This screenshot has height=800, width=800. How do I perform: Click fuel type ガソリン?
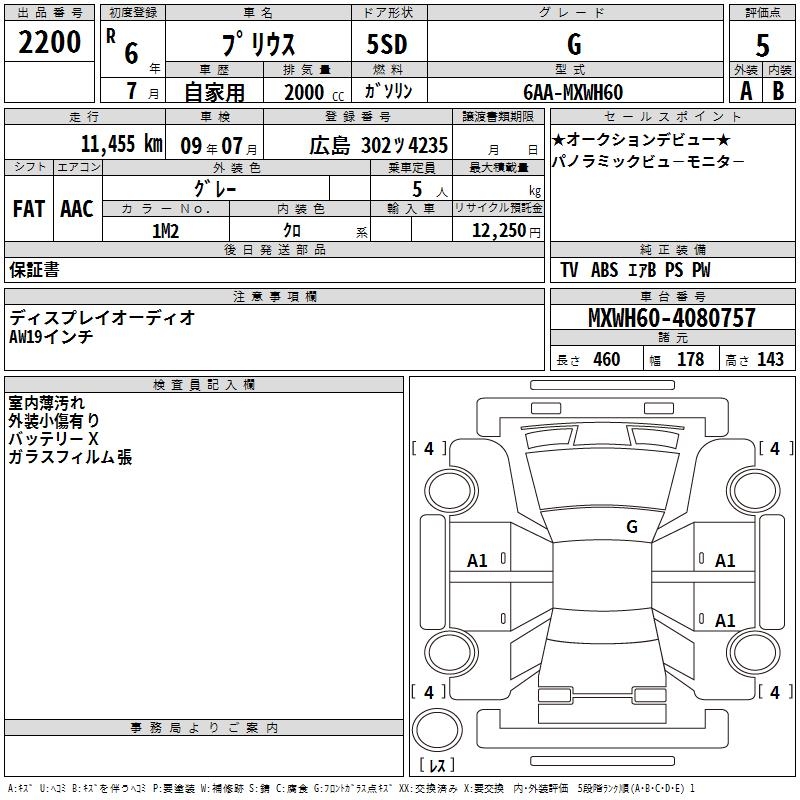(388, 91)
